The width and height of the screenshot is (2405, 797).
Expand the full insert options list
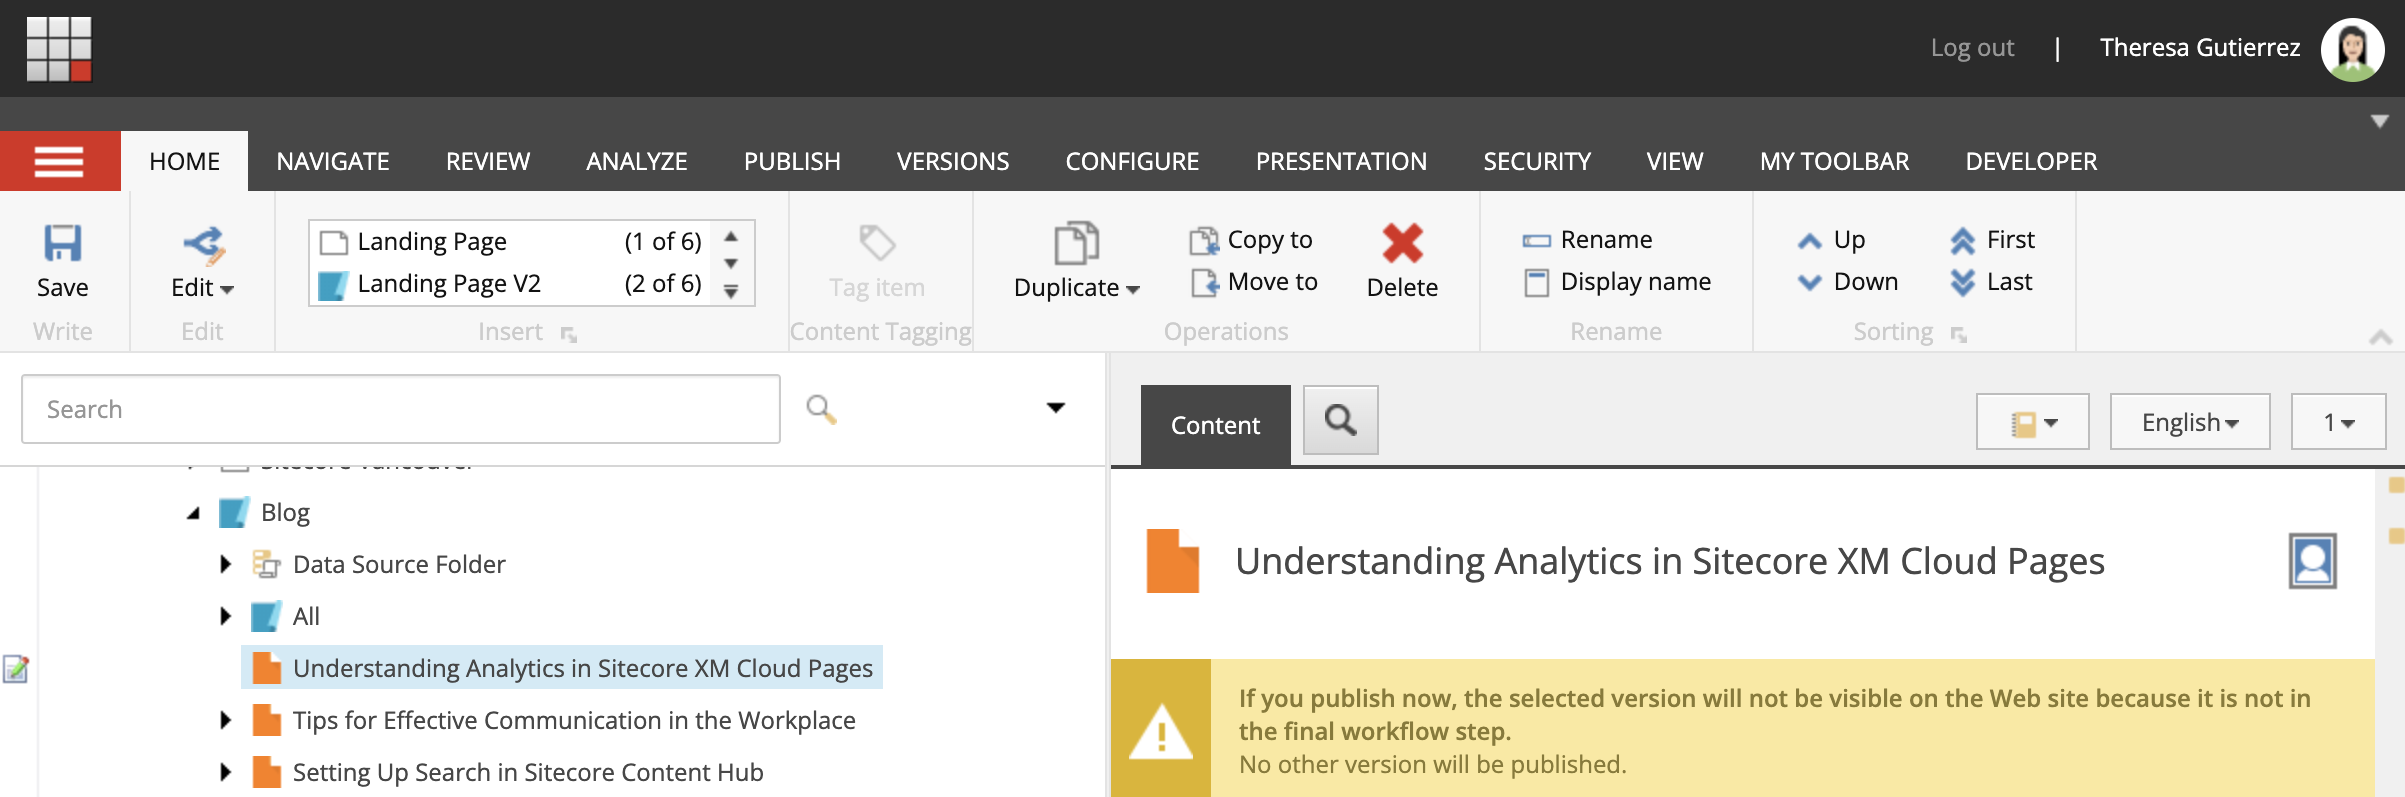click(x=731, y=291)
